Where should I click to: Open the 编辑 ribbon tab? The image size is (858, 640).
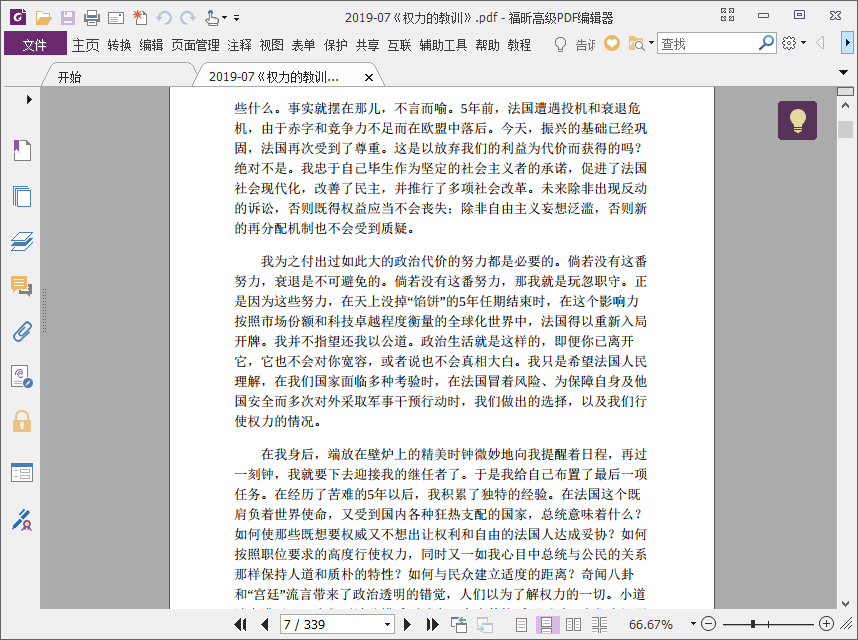(151, 45)
